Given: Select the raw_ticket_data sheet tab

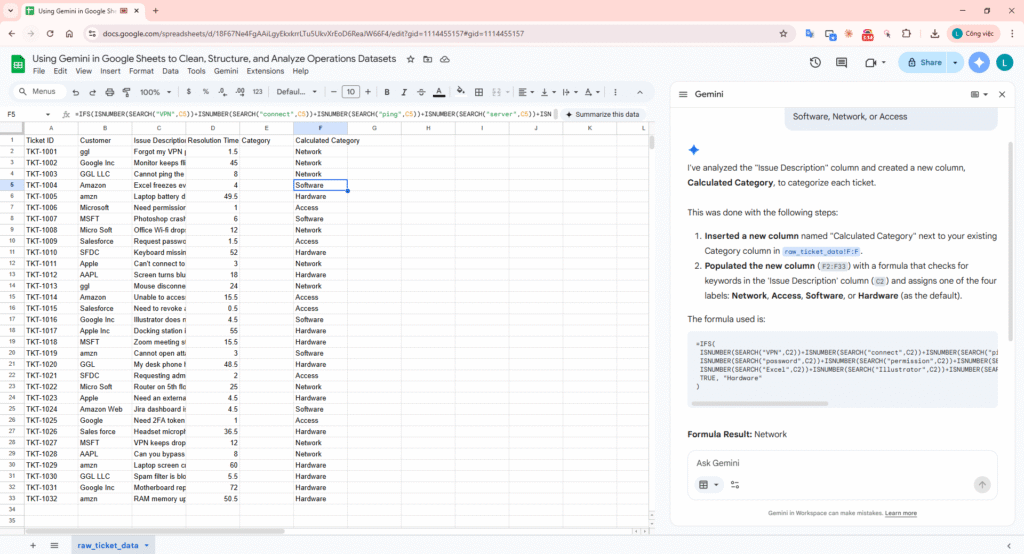Looking at the screenshot, I should pyautogui.click(x=108, y=545).
